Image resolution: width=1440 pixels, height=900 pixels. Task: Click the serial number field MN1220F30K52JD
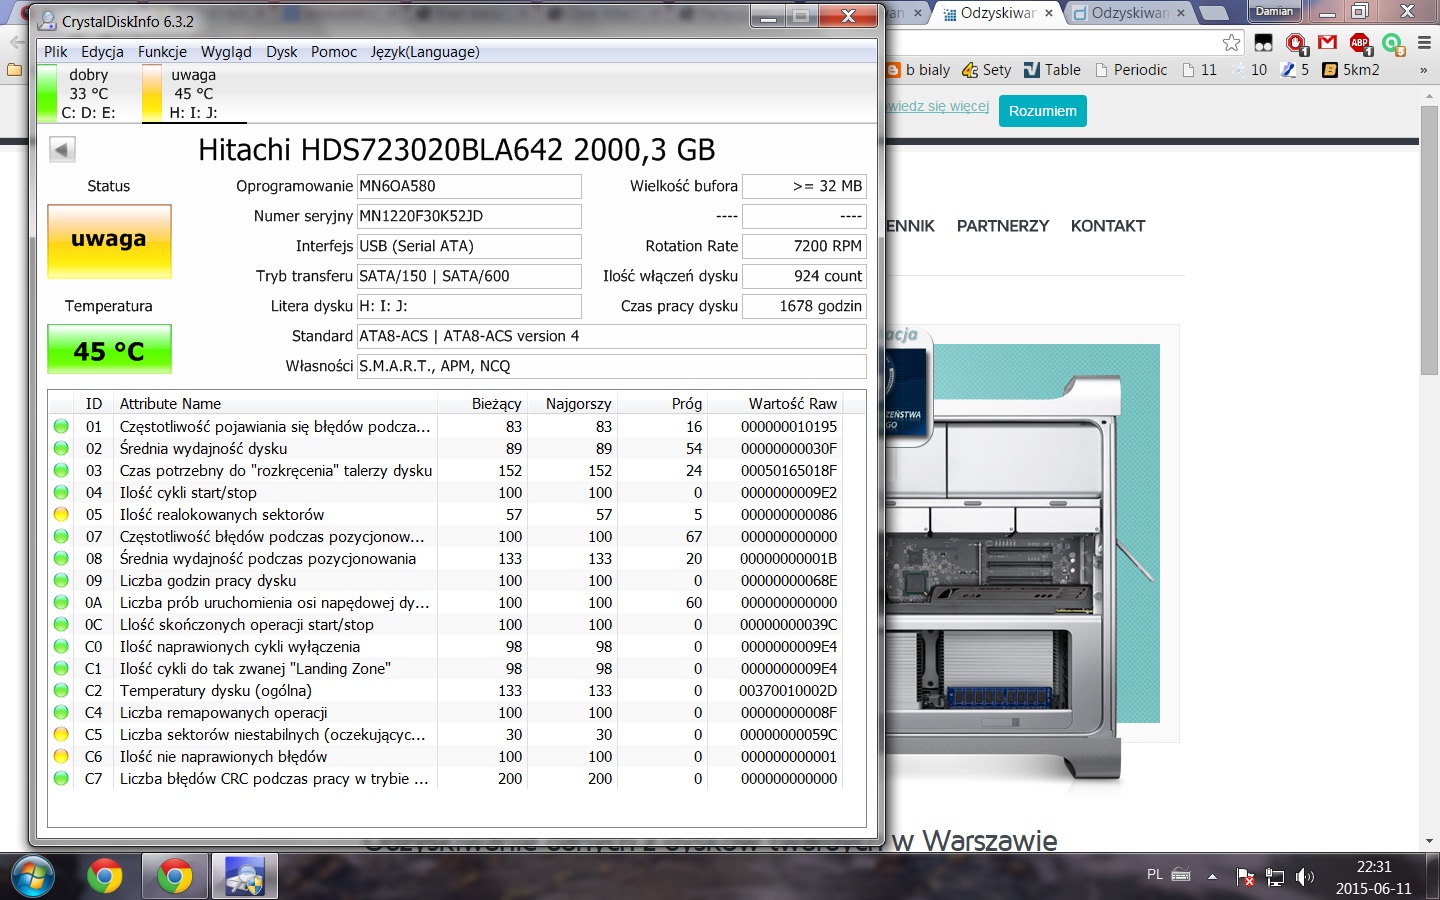tap(469, 216)
